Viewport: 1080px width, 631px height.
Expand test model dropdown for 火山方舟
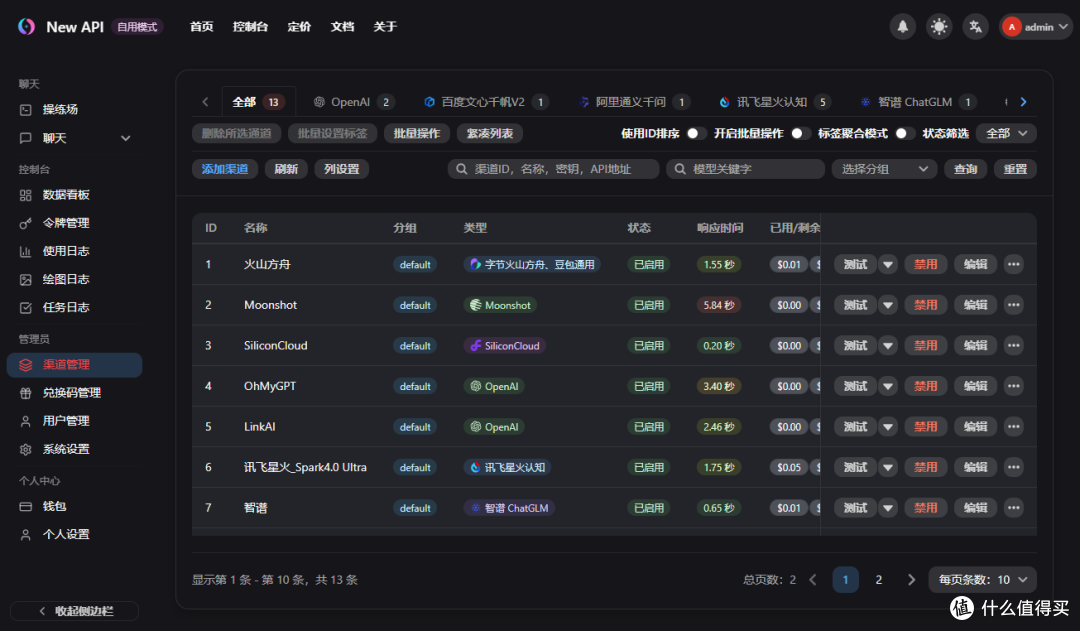pyautogui.click(x=888, y=265)
